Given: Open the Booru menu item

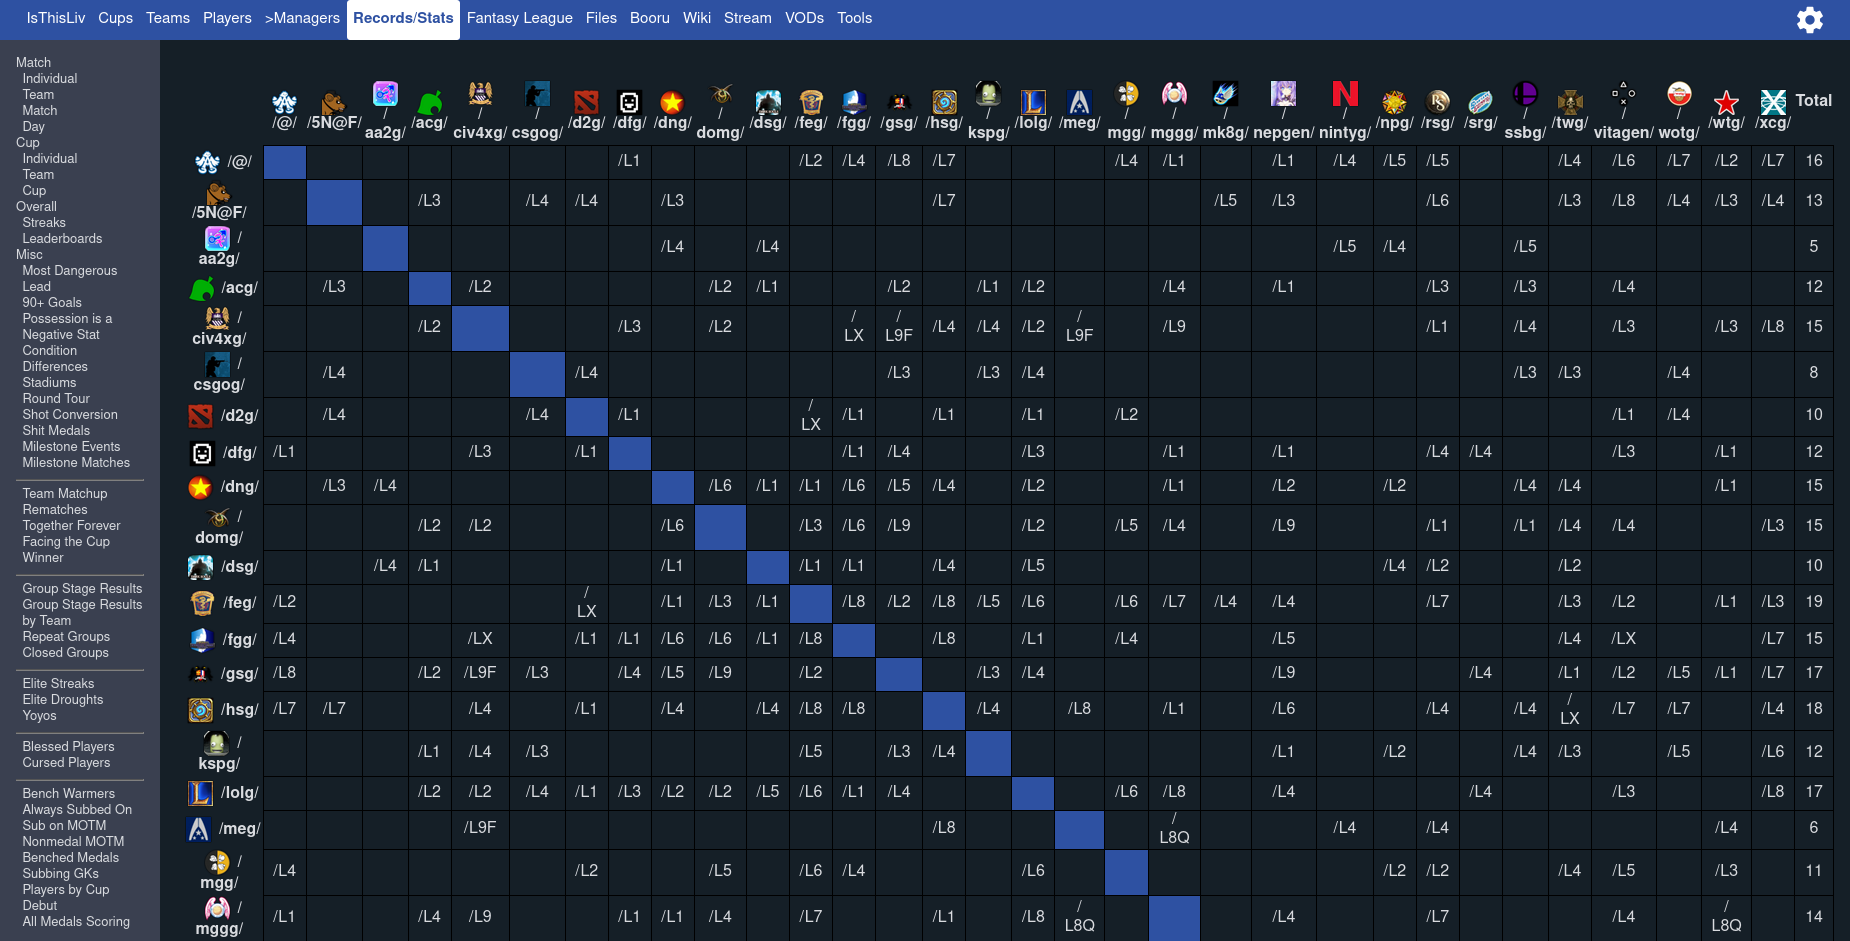Looking at the screenshot, I should (x=650, y=18).
